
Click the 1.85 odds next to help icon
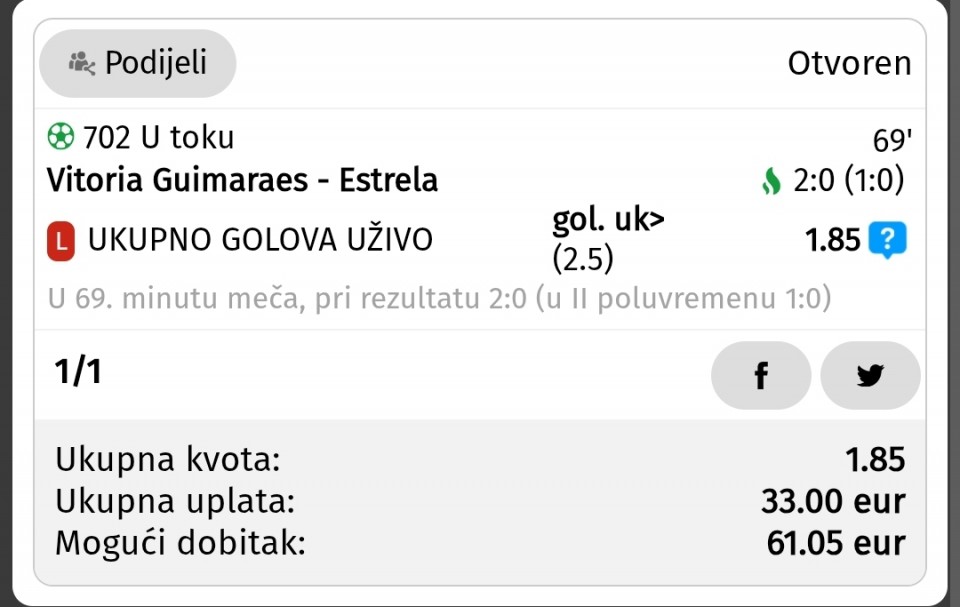click(x=832, y=240)
